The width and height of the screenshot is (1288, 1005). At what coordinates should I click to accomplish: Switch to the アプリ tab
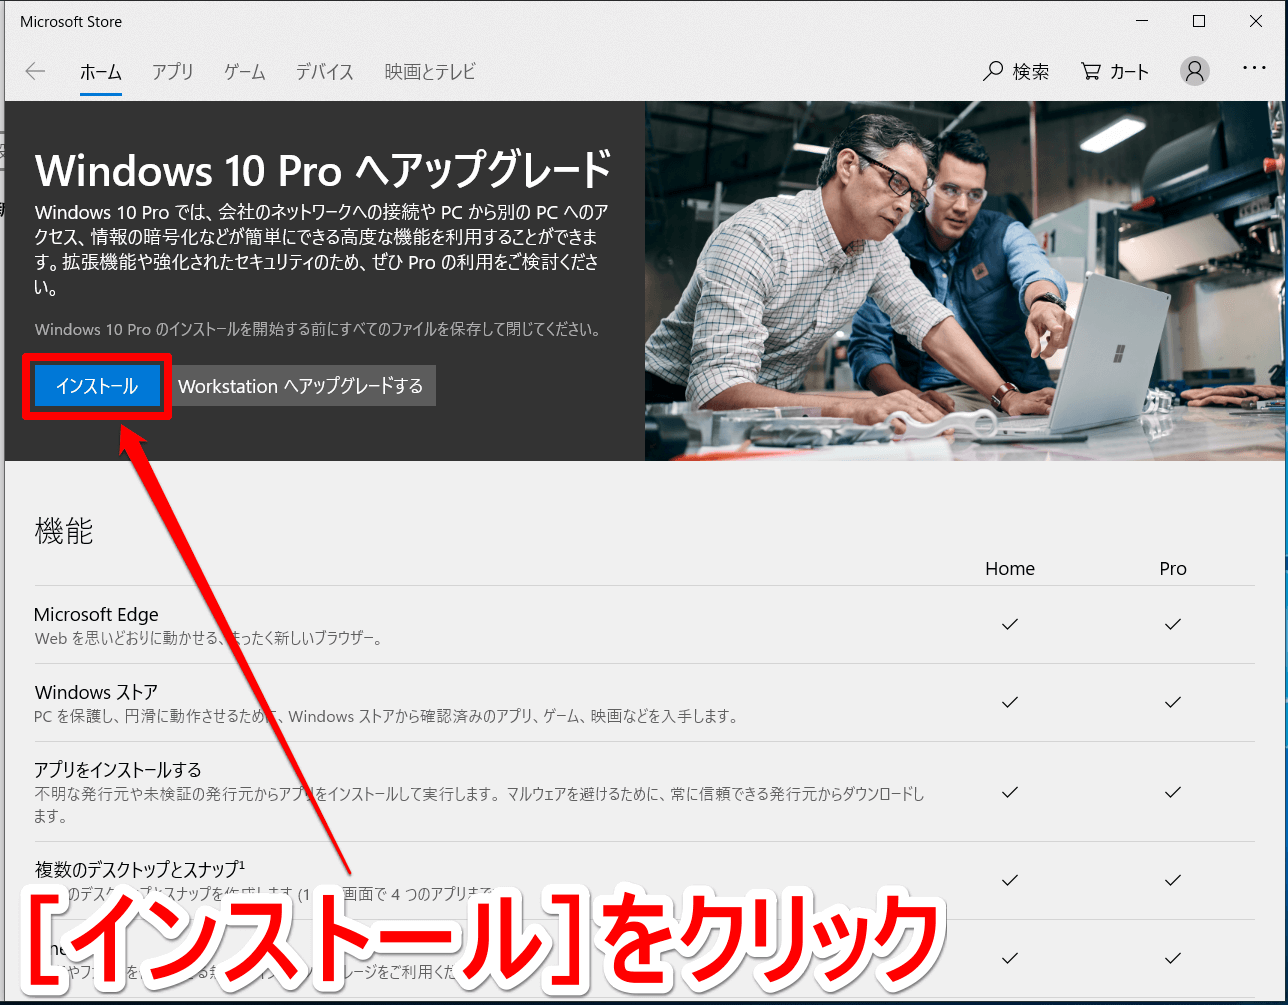tap(173, 72)
